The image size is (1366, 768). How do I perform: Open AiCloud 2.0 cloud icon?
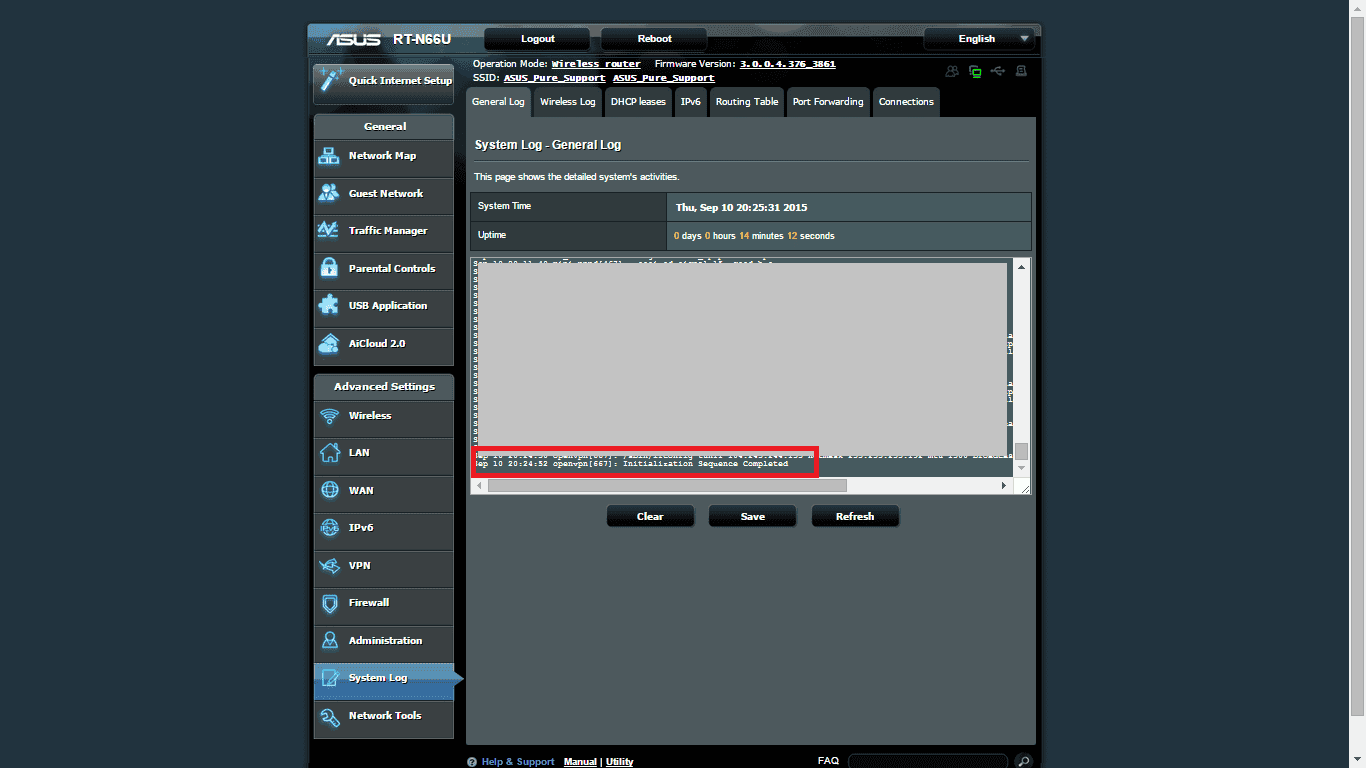click(329, 343)
